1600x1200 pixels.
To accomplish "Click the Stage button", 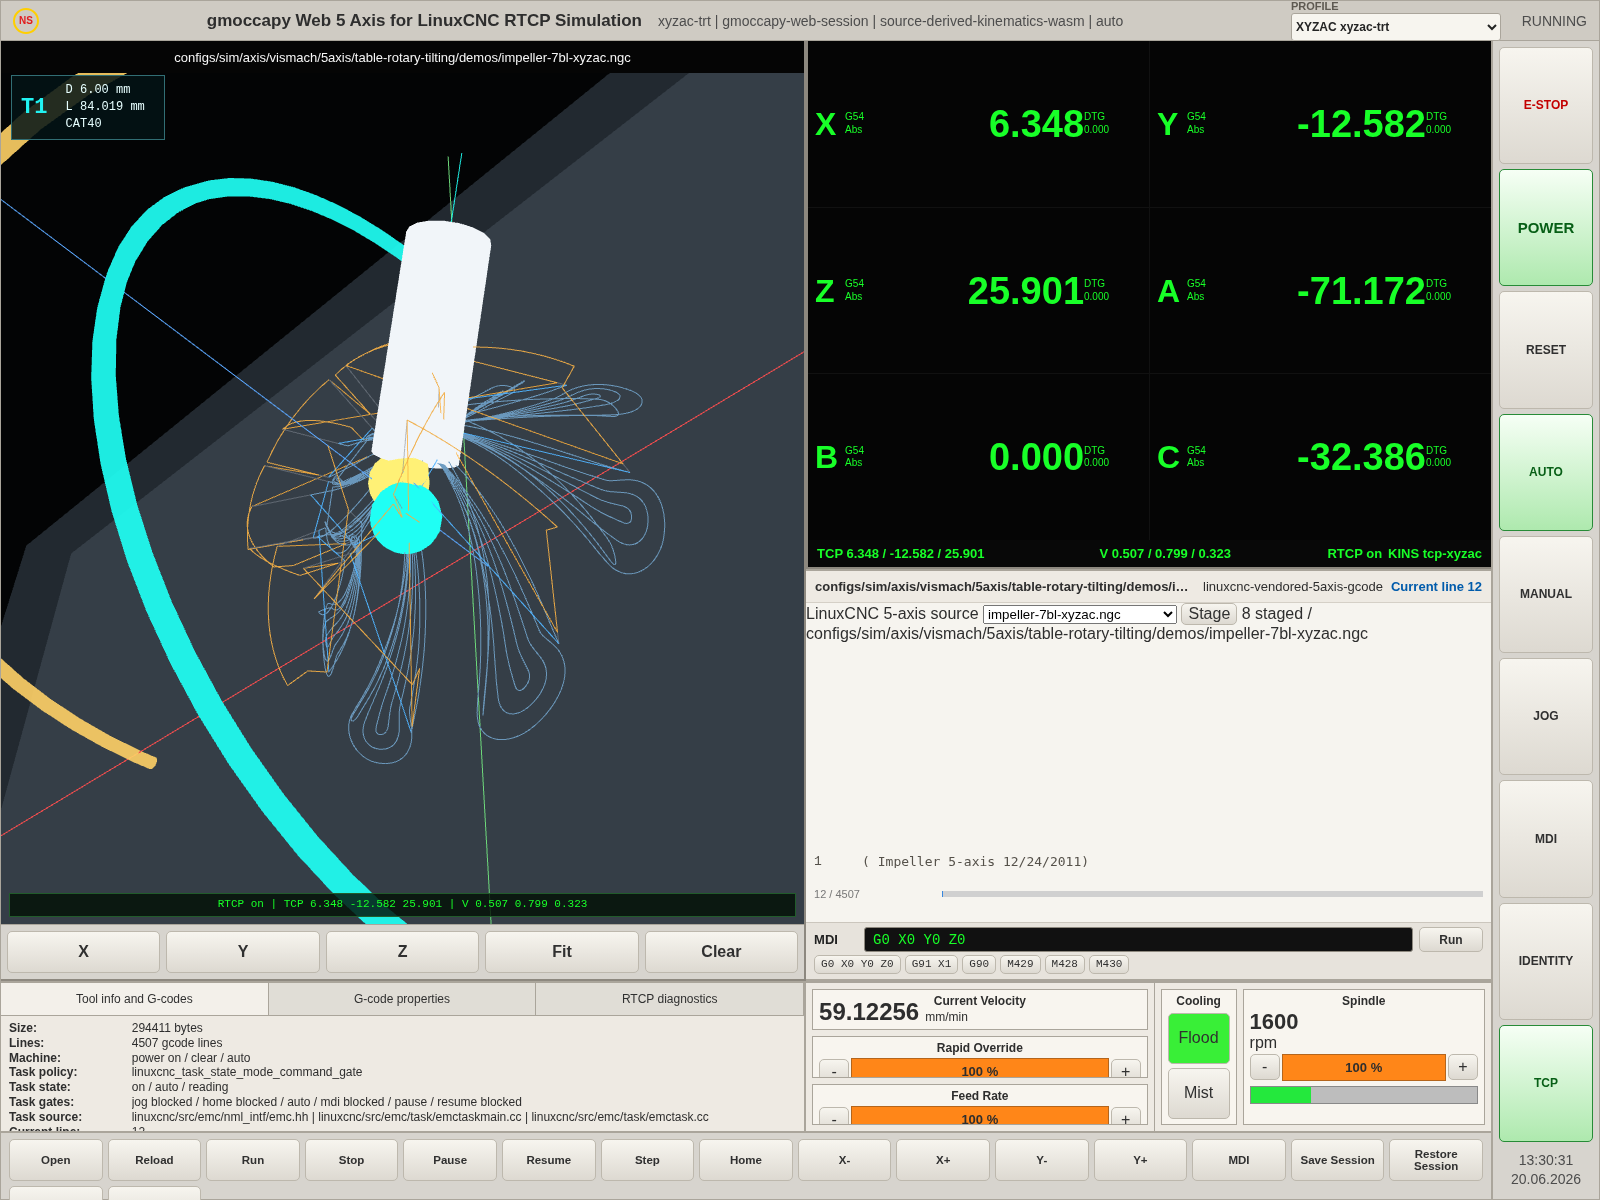I will click(x=1209, y=614).
